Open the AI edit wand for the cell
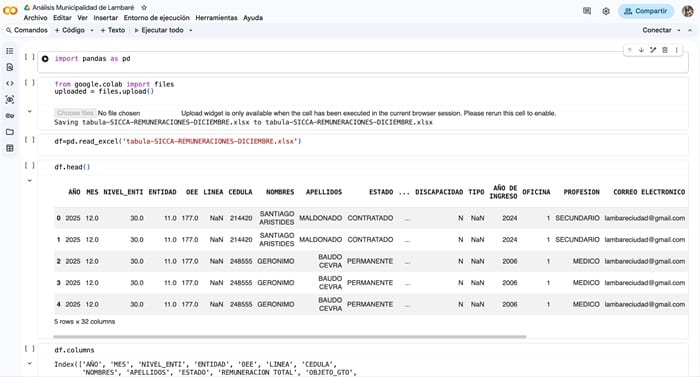700x377 pixels. (653, 50)
